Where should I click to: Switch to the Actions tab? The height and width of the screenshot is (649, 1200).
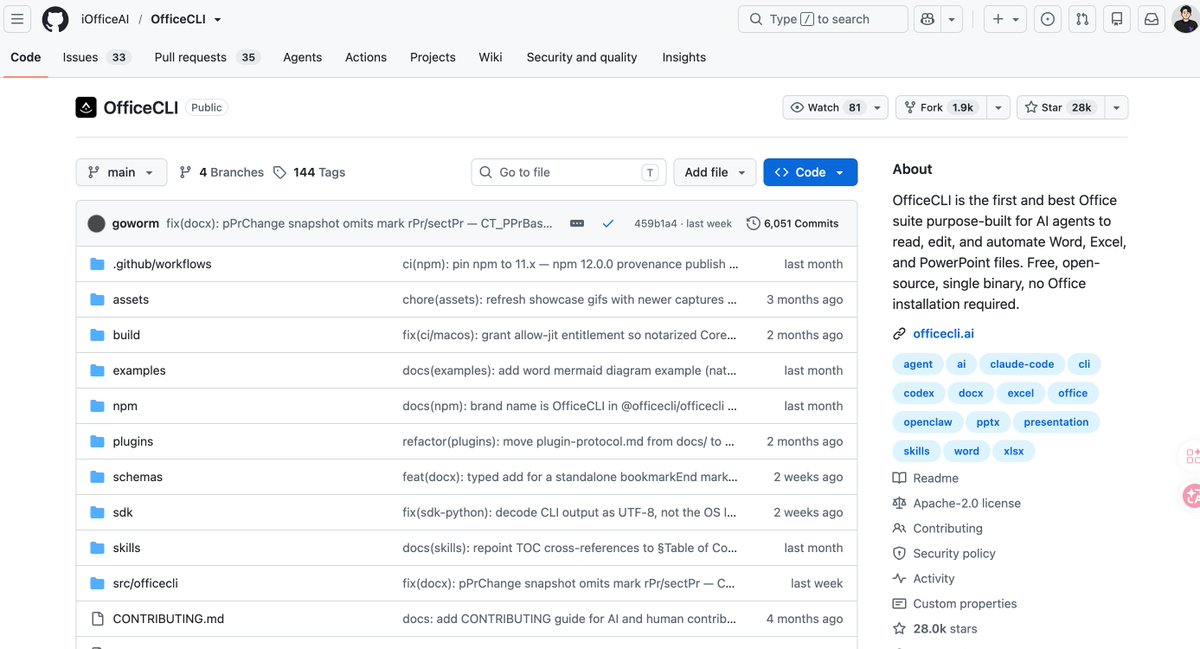366,57
